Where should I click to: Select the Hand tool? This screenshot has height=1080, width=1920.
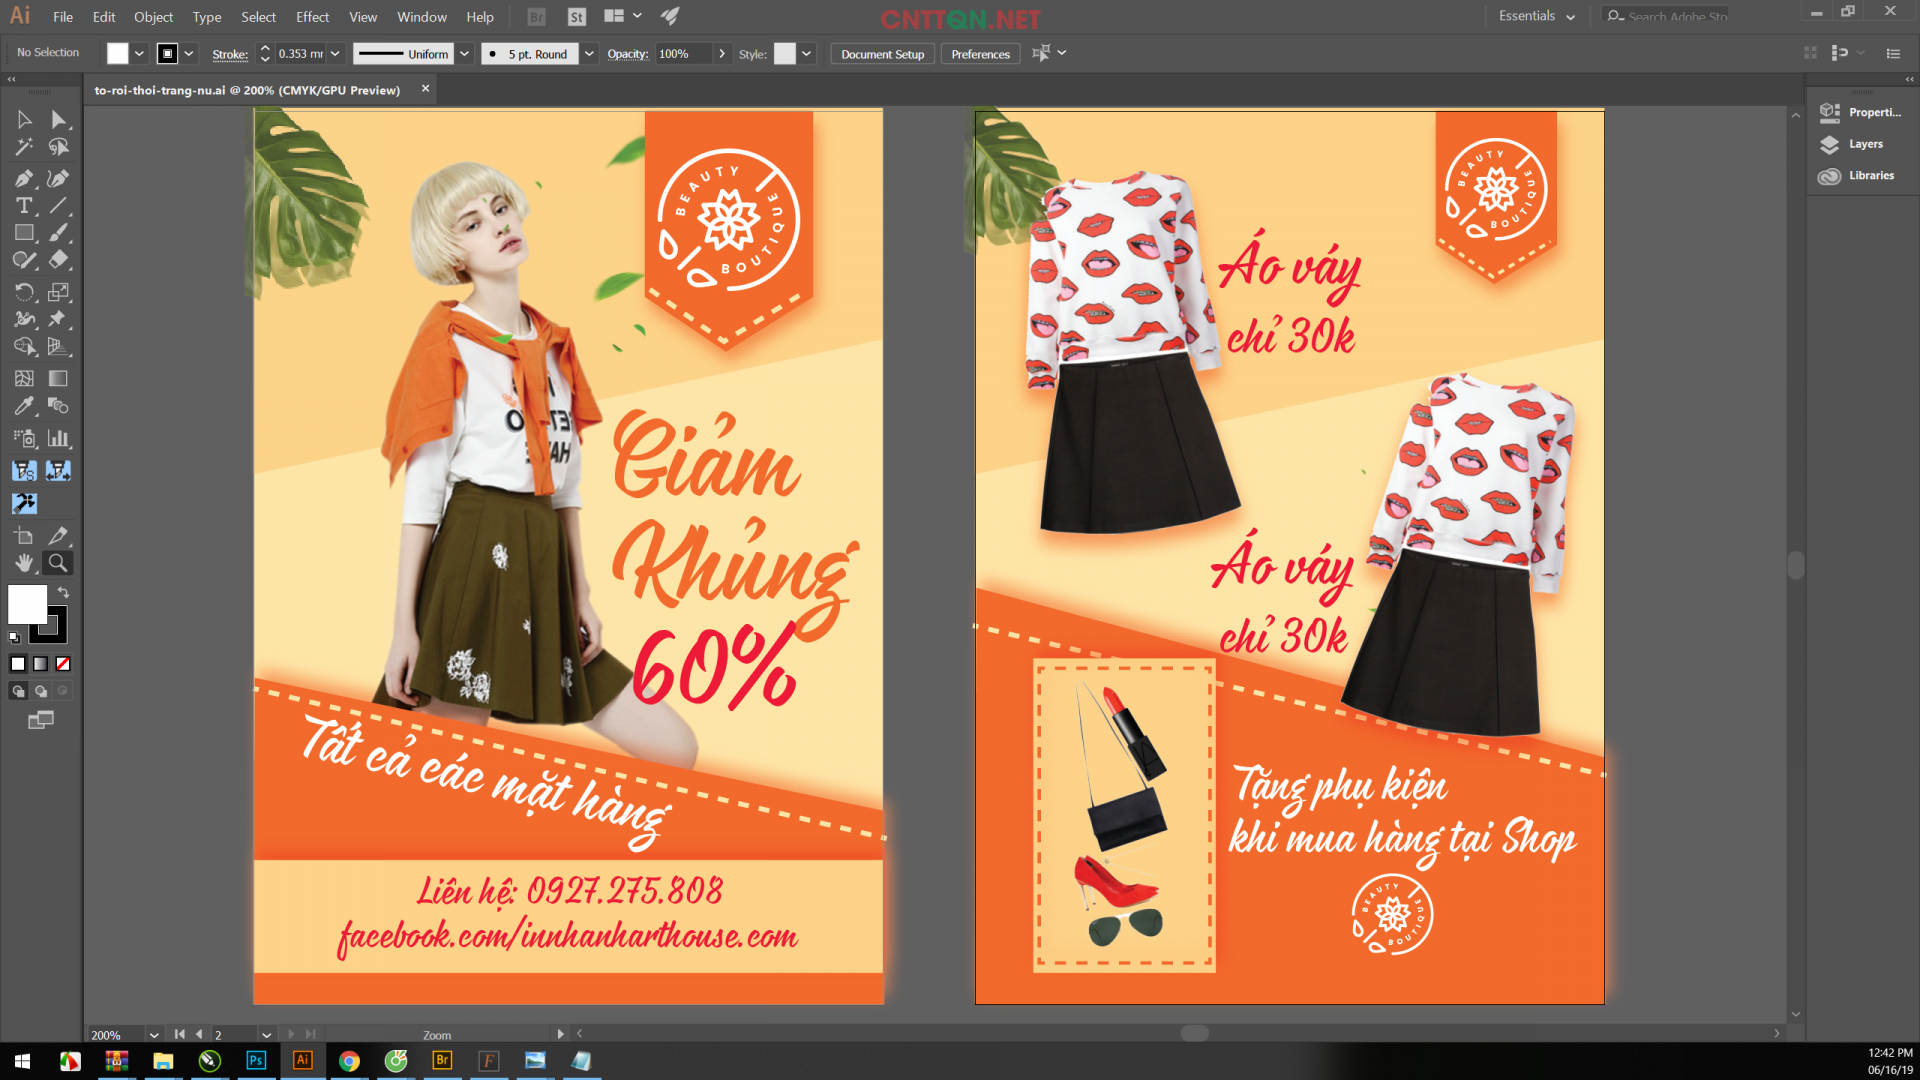(x=24, y=563)
